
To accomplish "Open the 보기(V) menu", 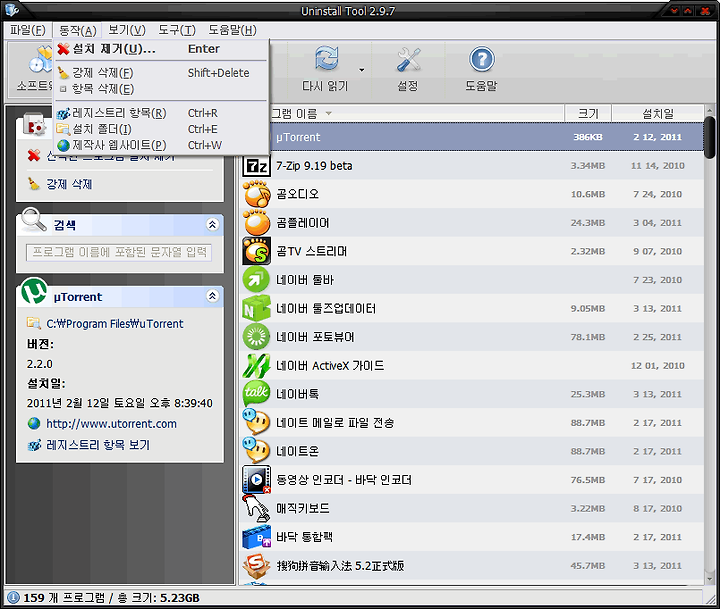I will pyautogui.click(x=127, y=30).
